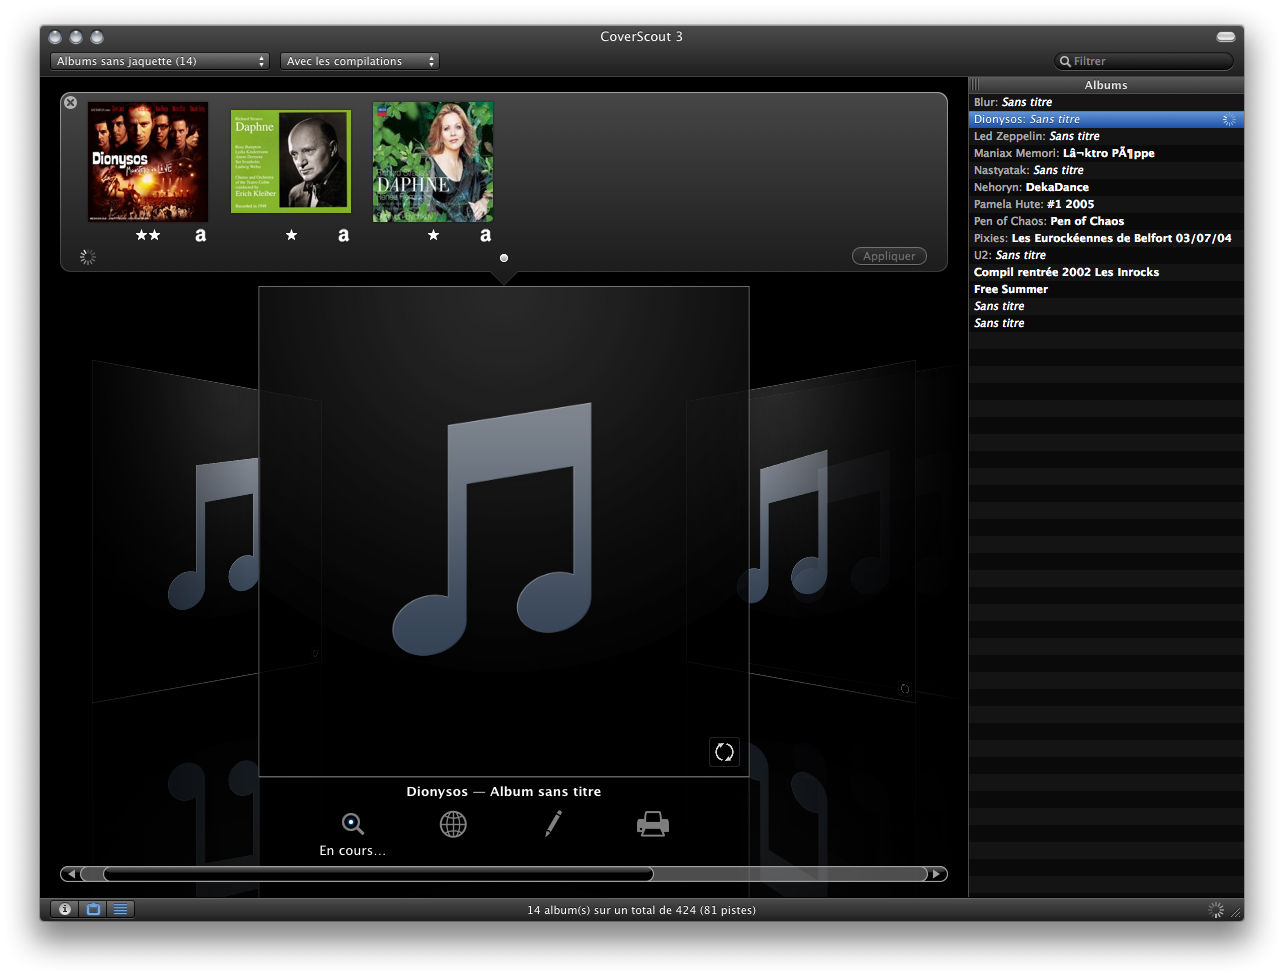This screenshot has width=1284, height=976.
Task: Click the right arrow of the cover flow scrollbar
Action: coord(937,874)
